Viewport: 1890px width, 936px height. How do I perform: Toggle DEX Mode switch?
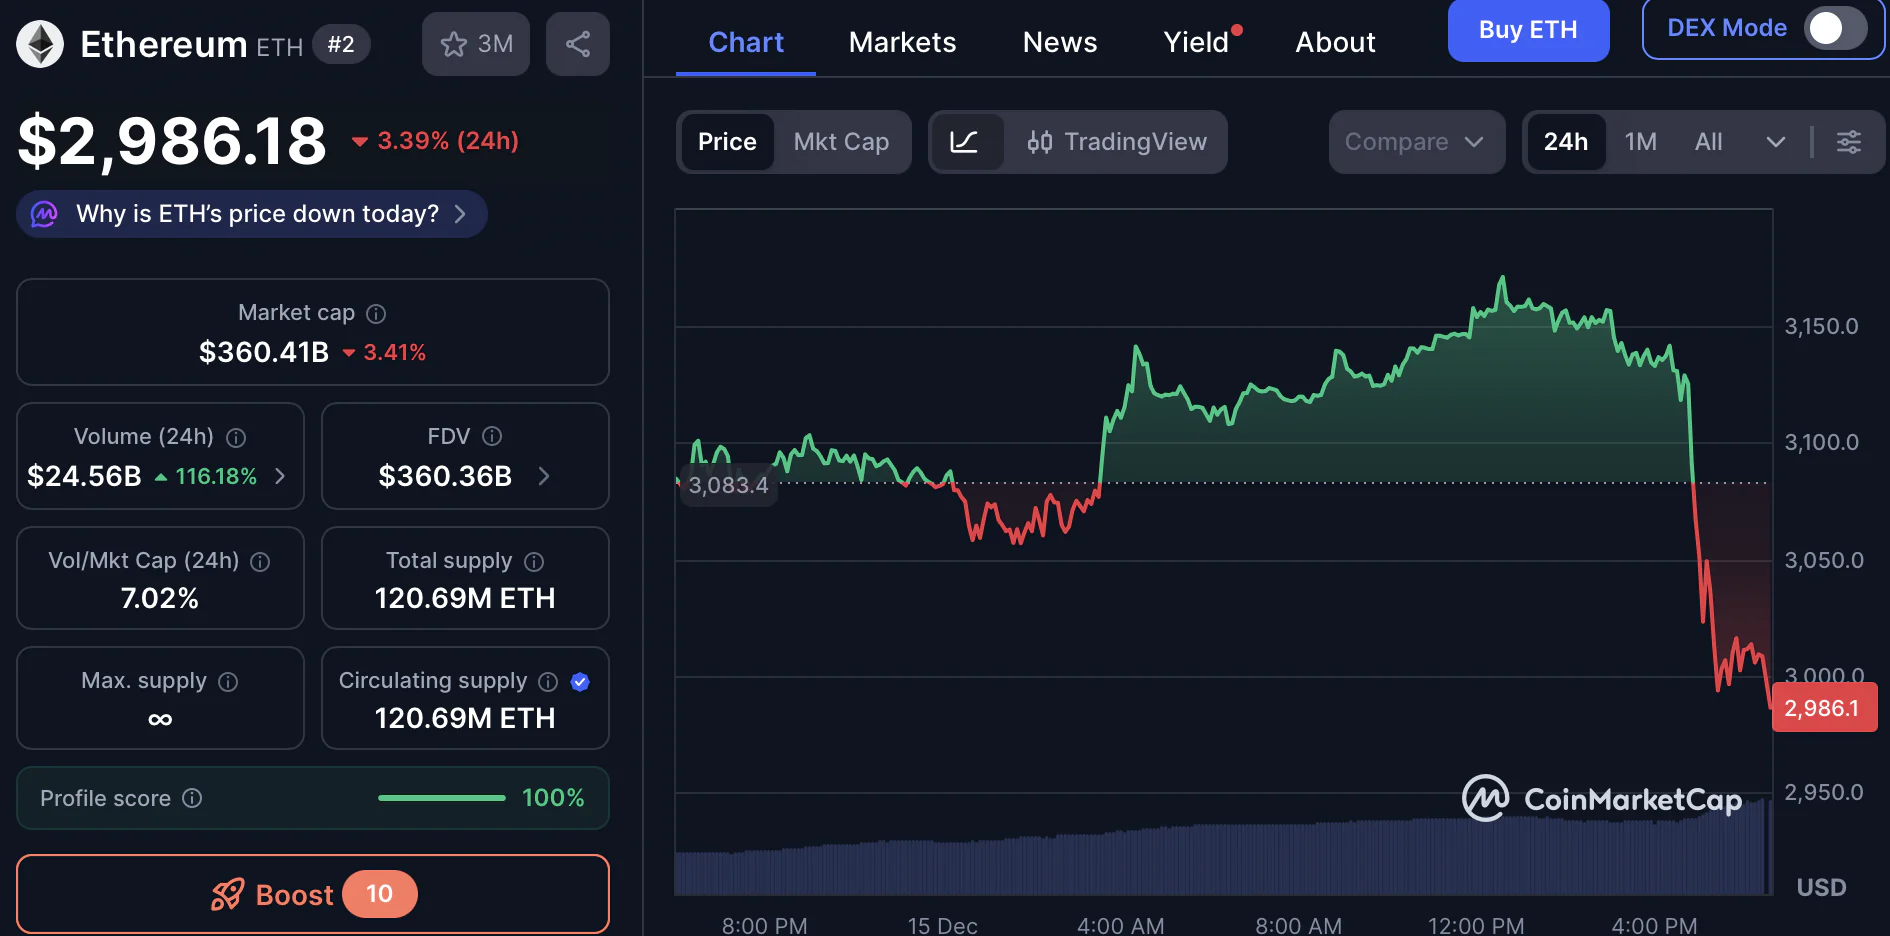[1834, 28]
